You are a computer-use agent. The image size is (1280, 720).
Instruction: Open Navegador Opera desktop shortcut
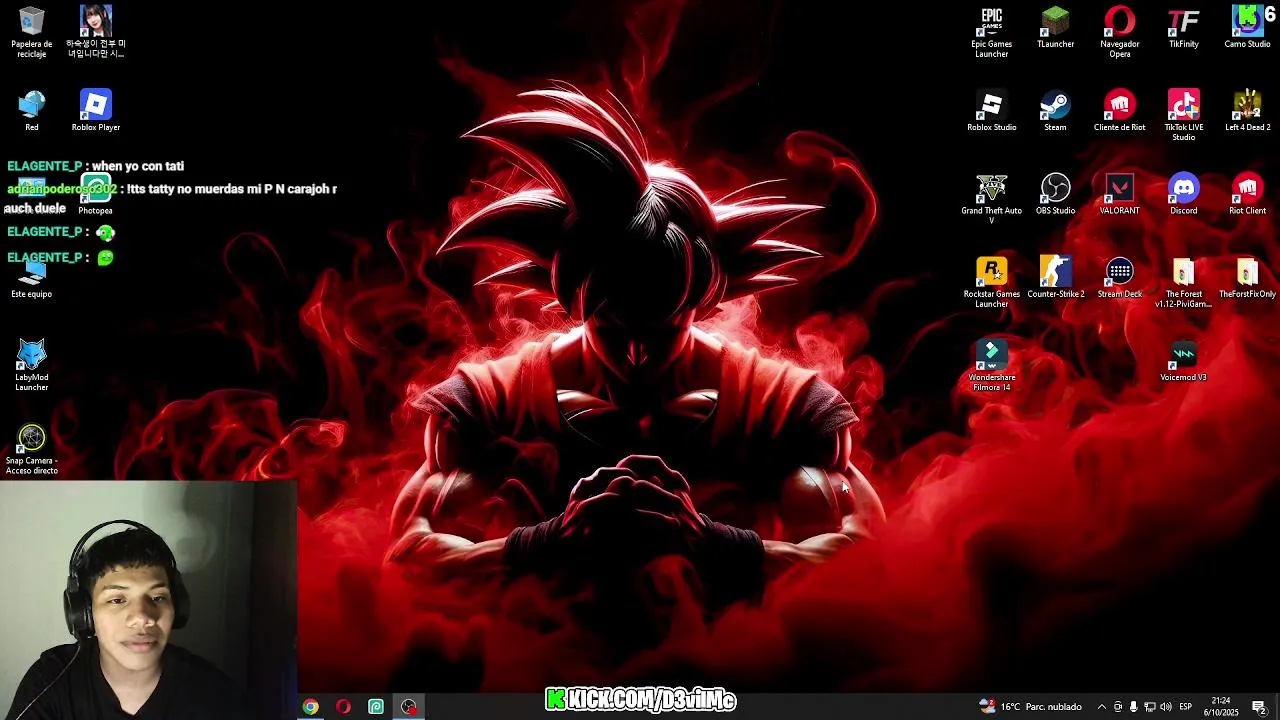pos(1120,32)
